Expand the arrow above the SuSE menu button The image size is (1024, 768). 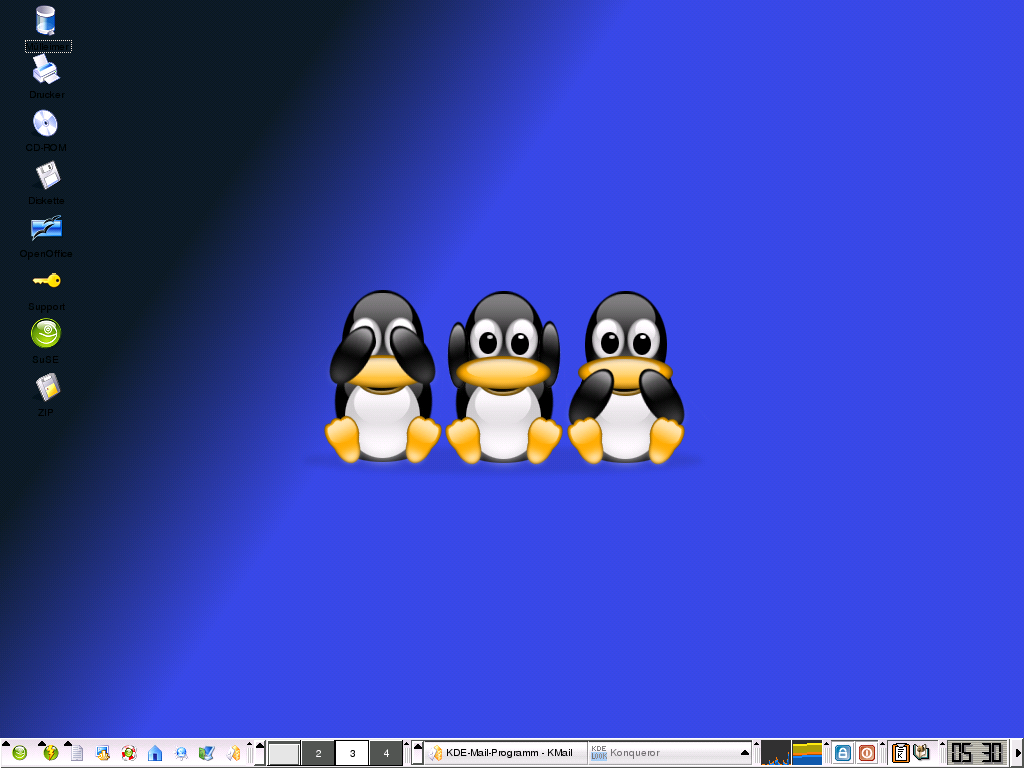click(6, 743)
